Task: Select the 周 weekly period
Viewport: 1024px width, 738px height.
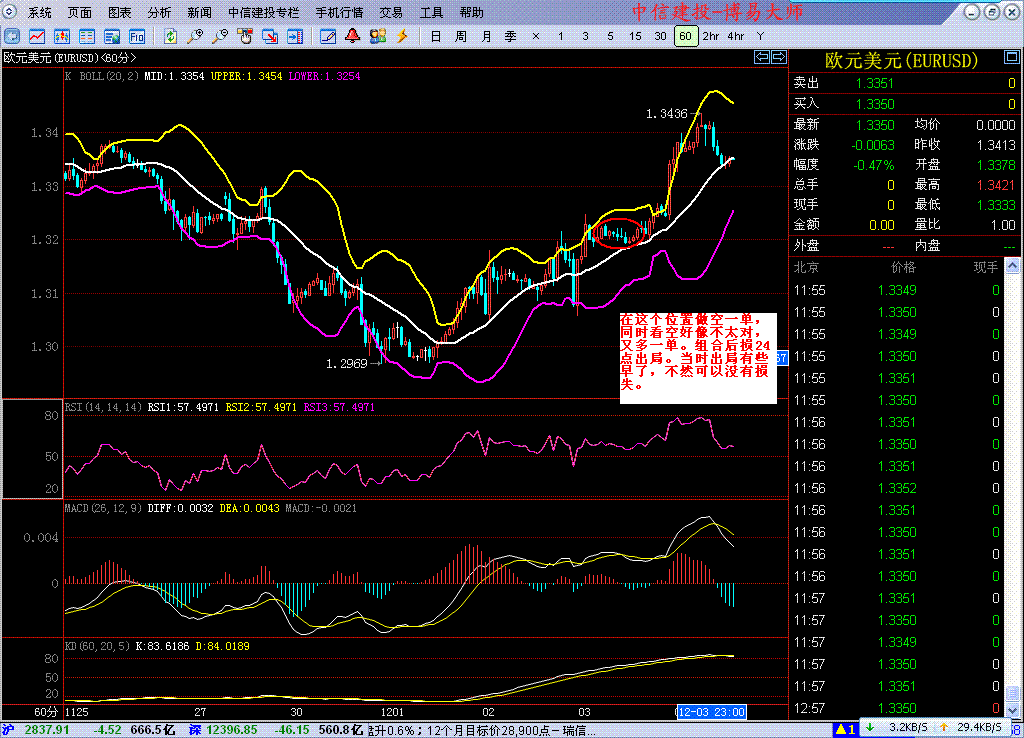Action: (461, 37)
